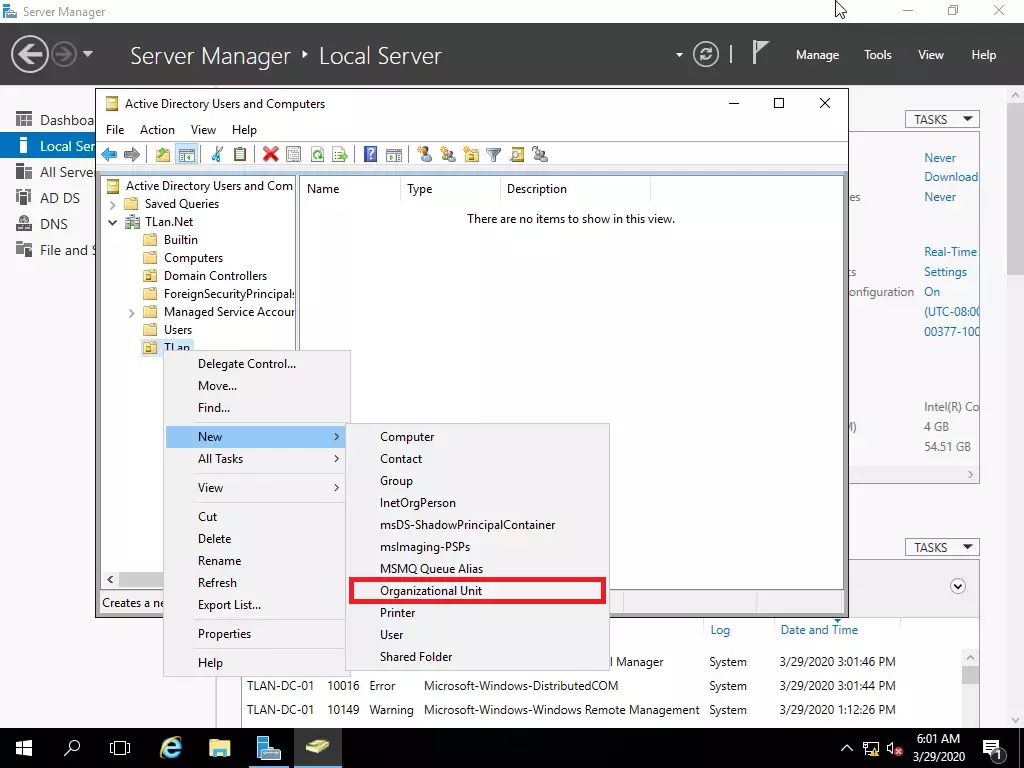
Task: Click the green Refresh toolbar icon
Action: click(x=317, y=154)
